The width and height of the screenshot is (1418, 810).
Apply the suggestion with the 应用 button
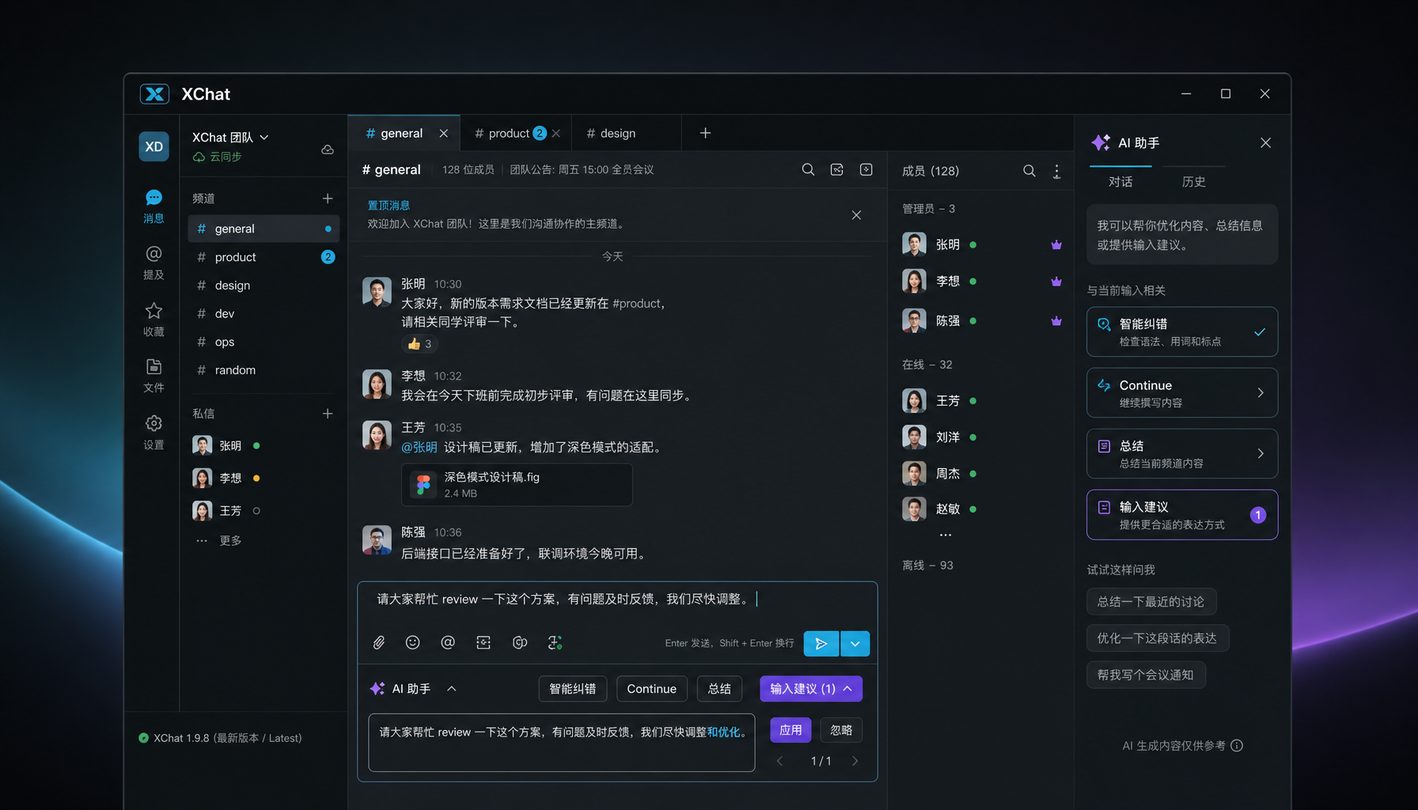(x=791, y=730)
